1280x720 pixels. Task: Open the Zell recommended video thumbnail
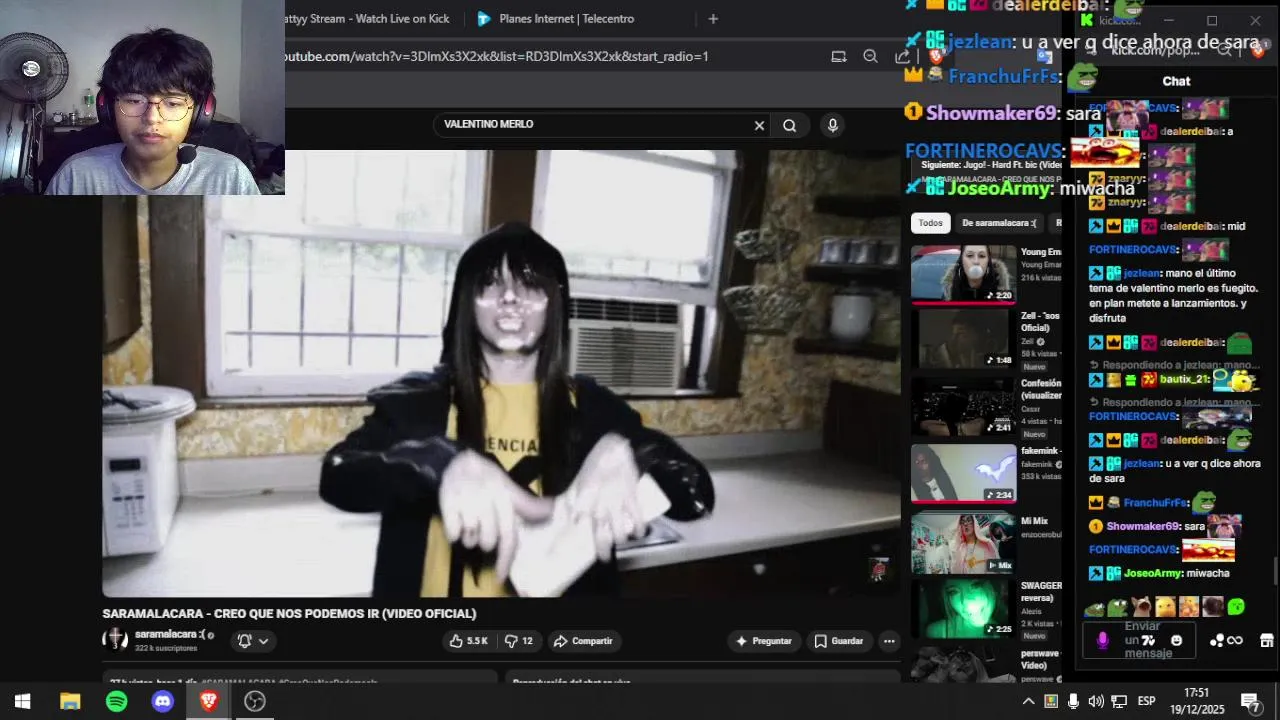(x=963, y=339)
